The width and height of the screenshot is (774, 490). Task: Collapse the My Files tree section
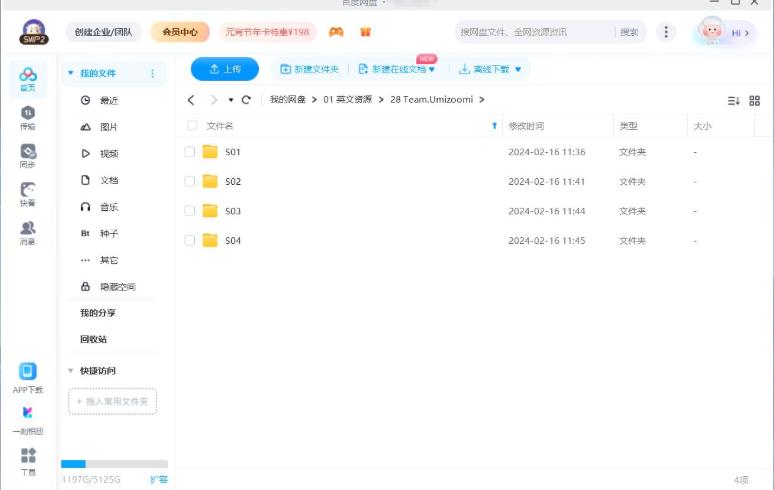coord(71,73)
